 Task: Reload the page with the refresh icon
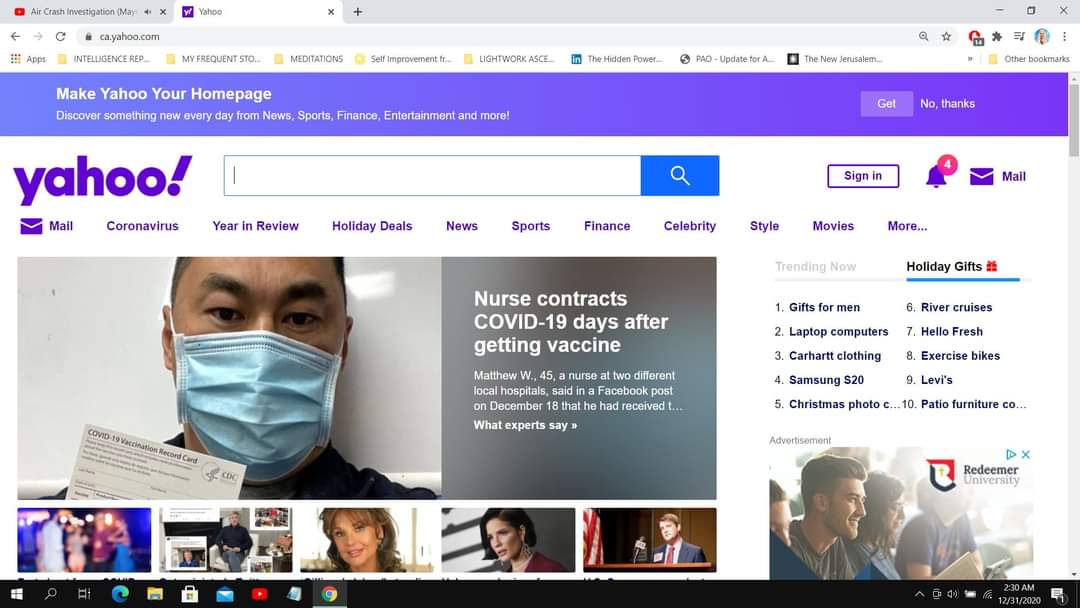pyautogui.click(x=61, y=36)
